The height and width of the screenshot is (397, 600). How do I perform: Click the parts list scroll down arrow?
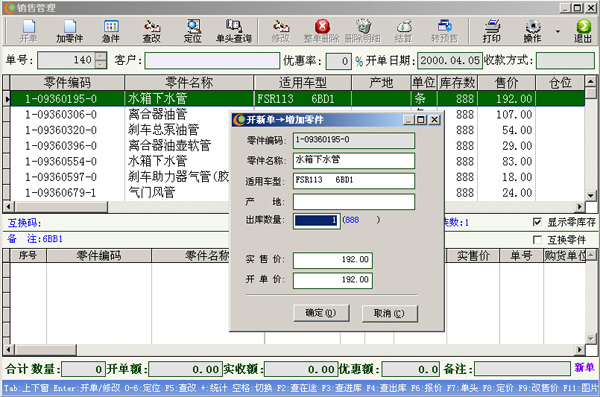point(590,196)
